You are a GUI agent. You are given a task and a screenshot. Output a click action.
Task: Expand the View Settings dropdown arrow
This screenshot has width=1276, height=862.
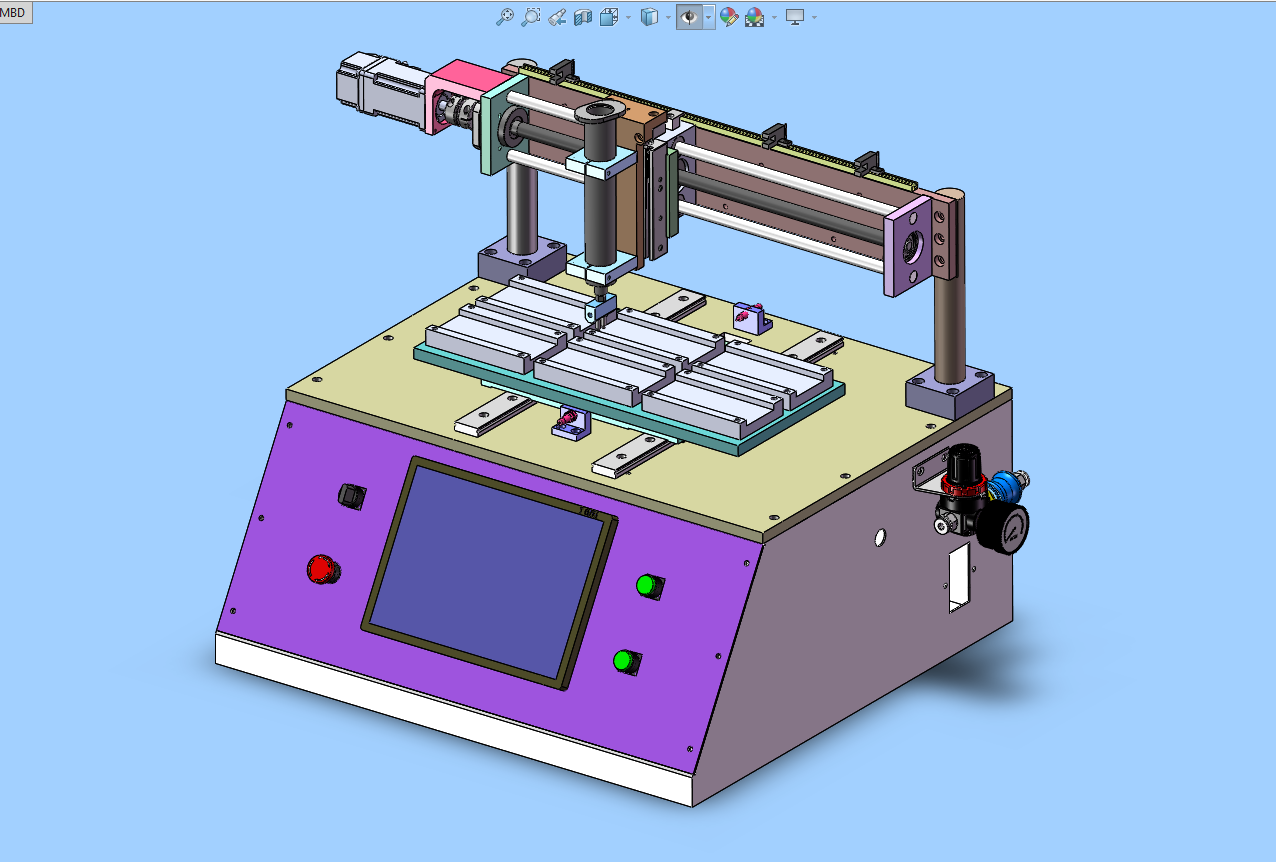(x=814, y=17)
